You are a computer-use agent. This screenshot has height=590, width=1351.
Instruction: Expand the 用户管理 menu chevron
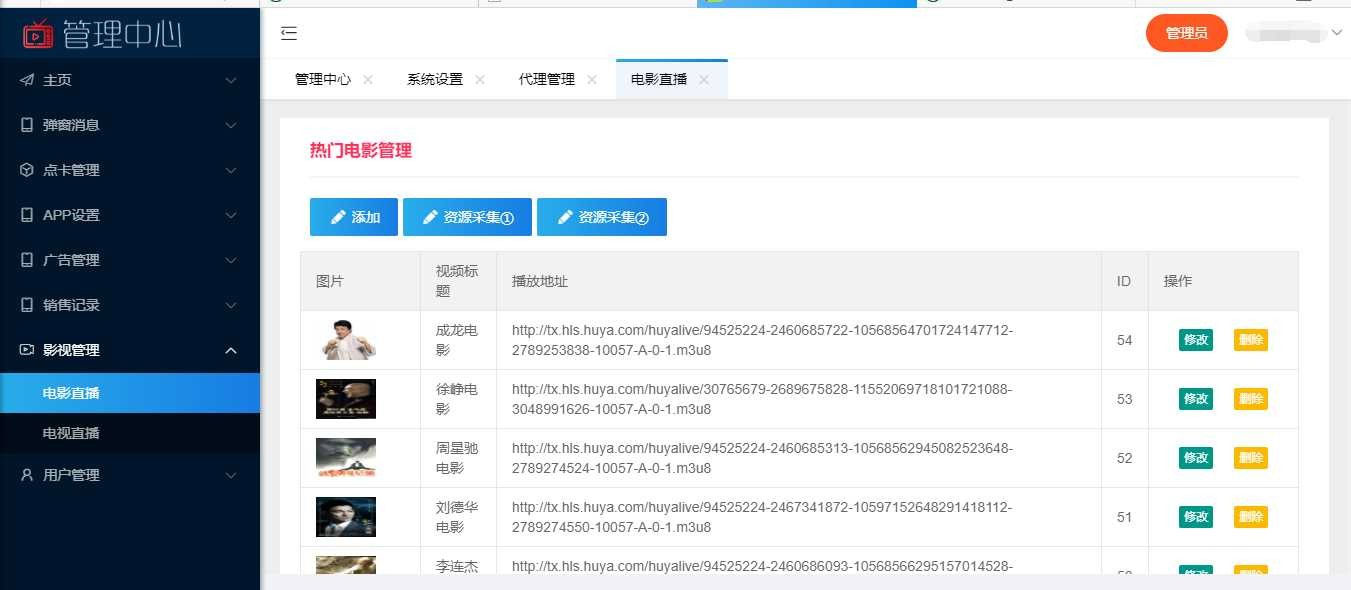point(231,475)
